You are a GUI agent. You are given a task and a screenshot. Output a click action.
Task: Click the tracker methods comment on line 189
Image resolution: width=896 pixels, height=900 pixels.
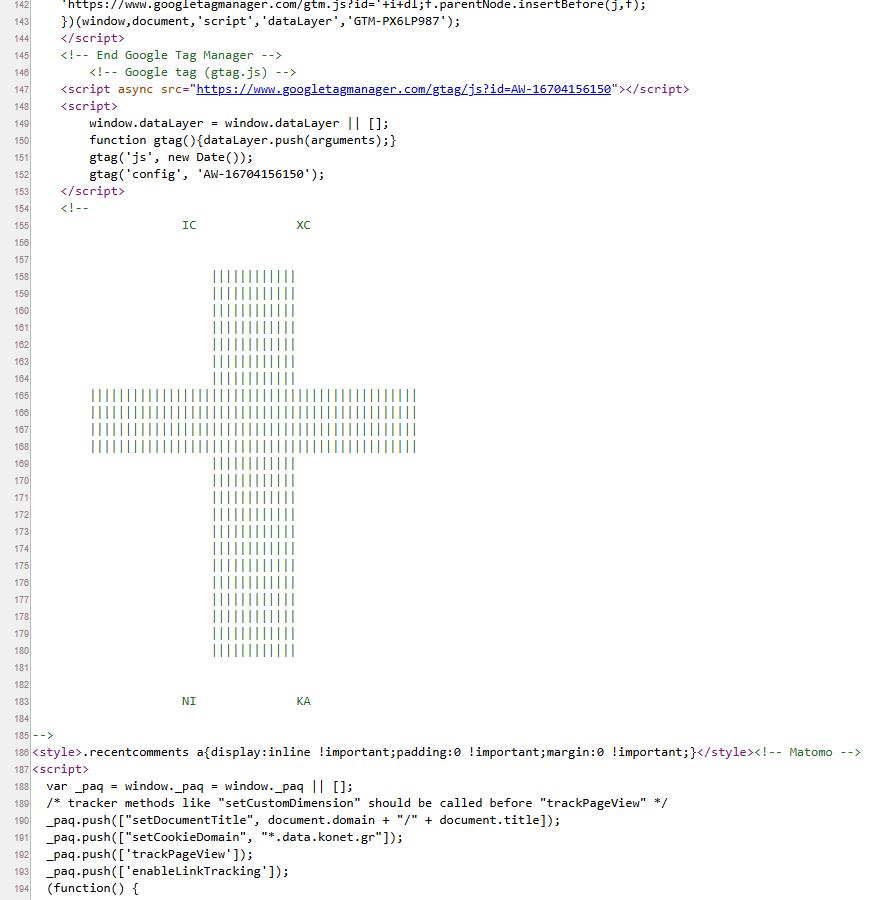356,803
